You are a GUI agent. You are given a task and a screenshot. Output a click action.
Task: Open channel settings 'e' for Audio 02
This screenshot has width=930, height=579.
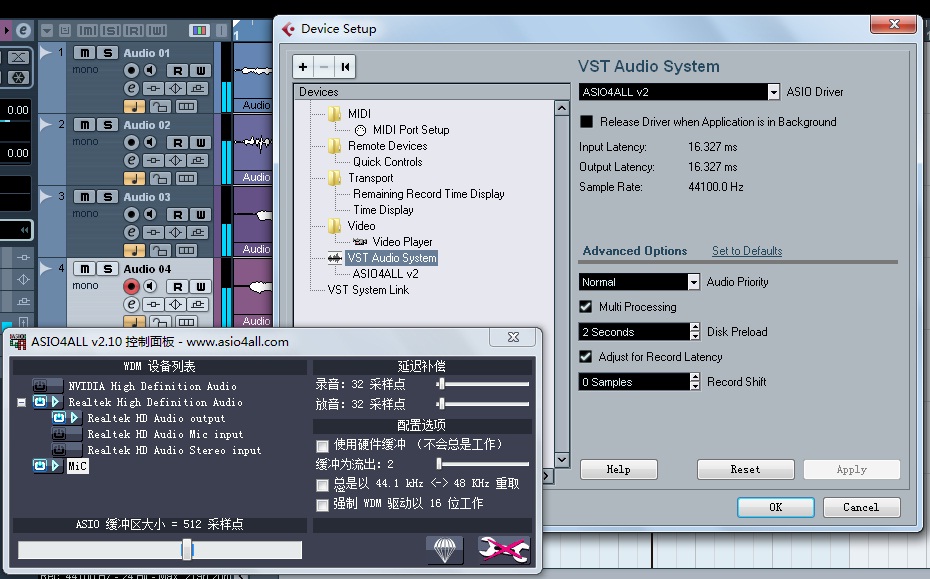[131, 160]
